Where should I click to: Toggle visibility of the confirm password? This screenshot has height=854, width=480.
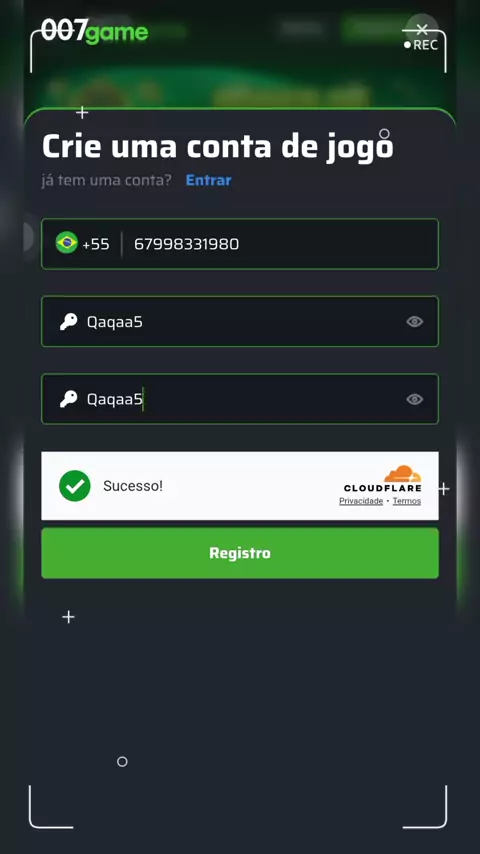click(x=415, y=399)
